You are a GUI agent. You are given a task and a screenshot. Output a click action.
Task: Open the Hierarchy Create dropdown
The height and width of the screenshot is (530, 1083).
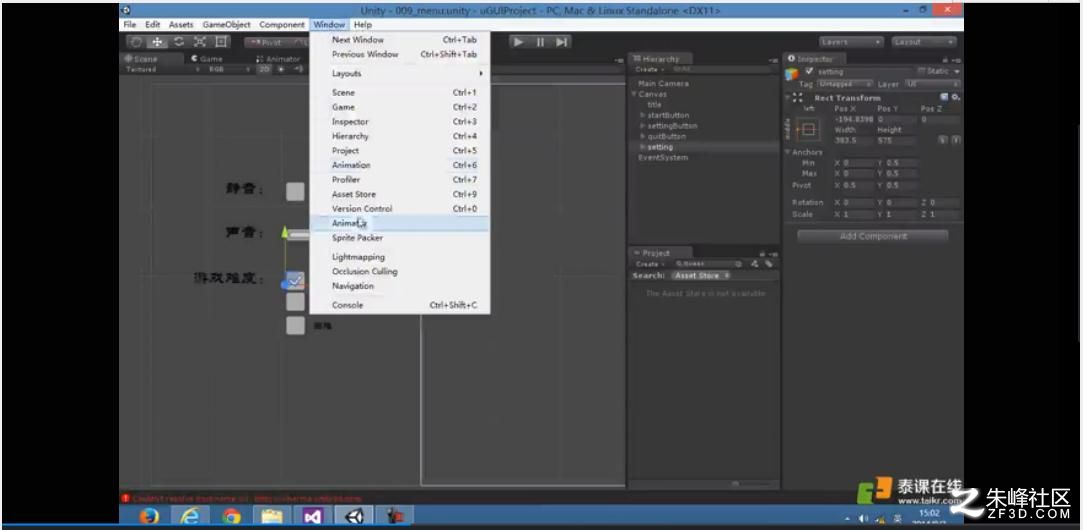pos(649,70)
